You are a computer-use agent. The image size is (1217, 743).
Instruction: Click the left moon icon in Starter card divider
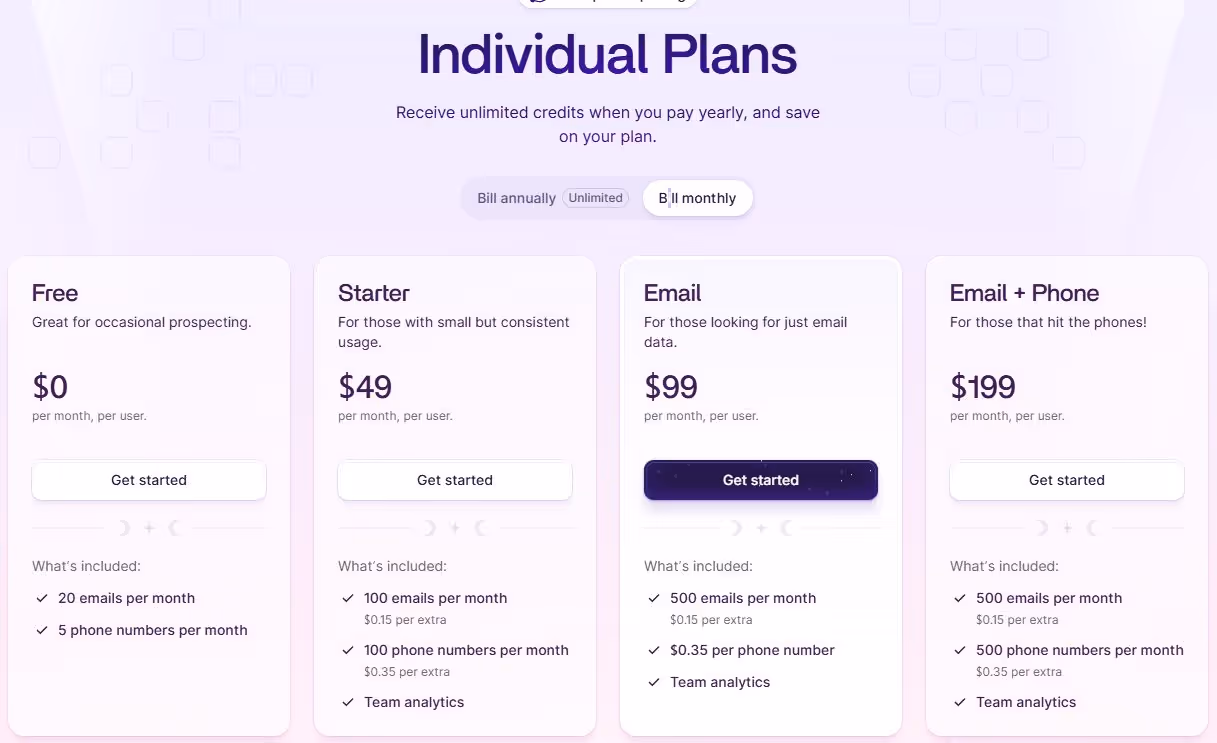(x=429, y=527)
